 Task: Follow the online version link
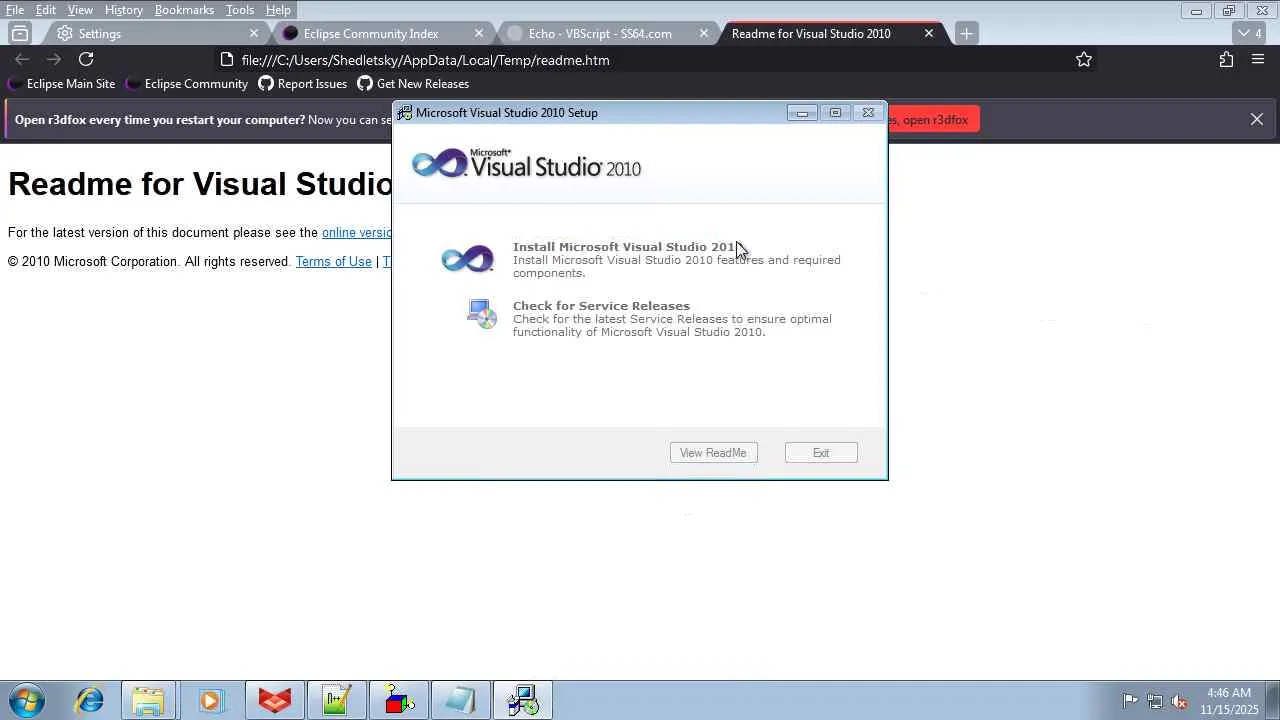[x=357, y=233]
